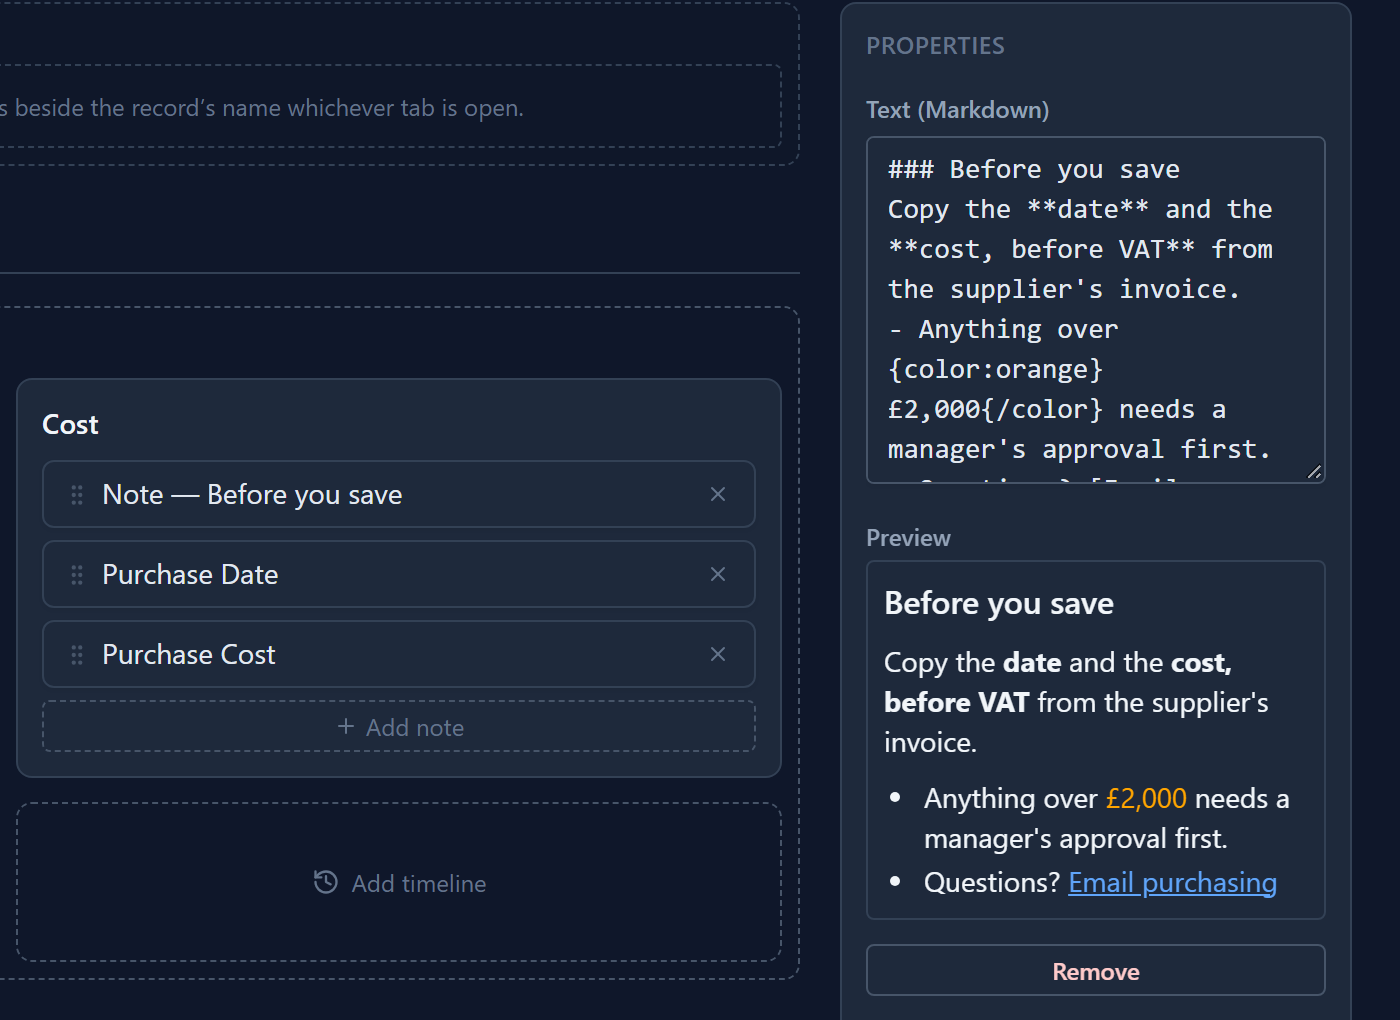Click the textarea resize grip corner
Viewport: 1400px width, 1020px height.
[1314, 472]
